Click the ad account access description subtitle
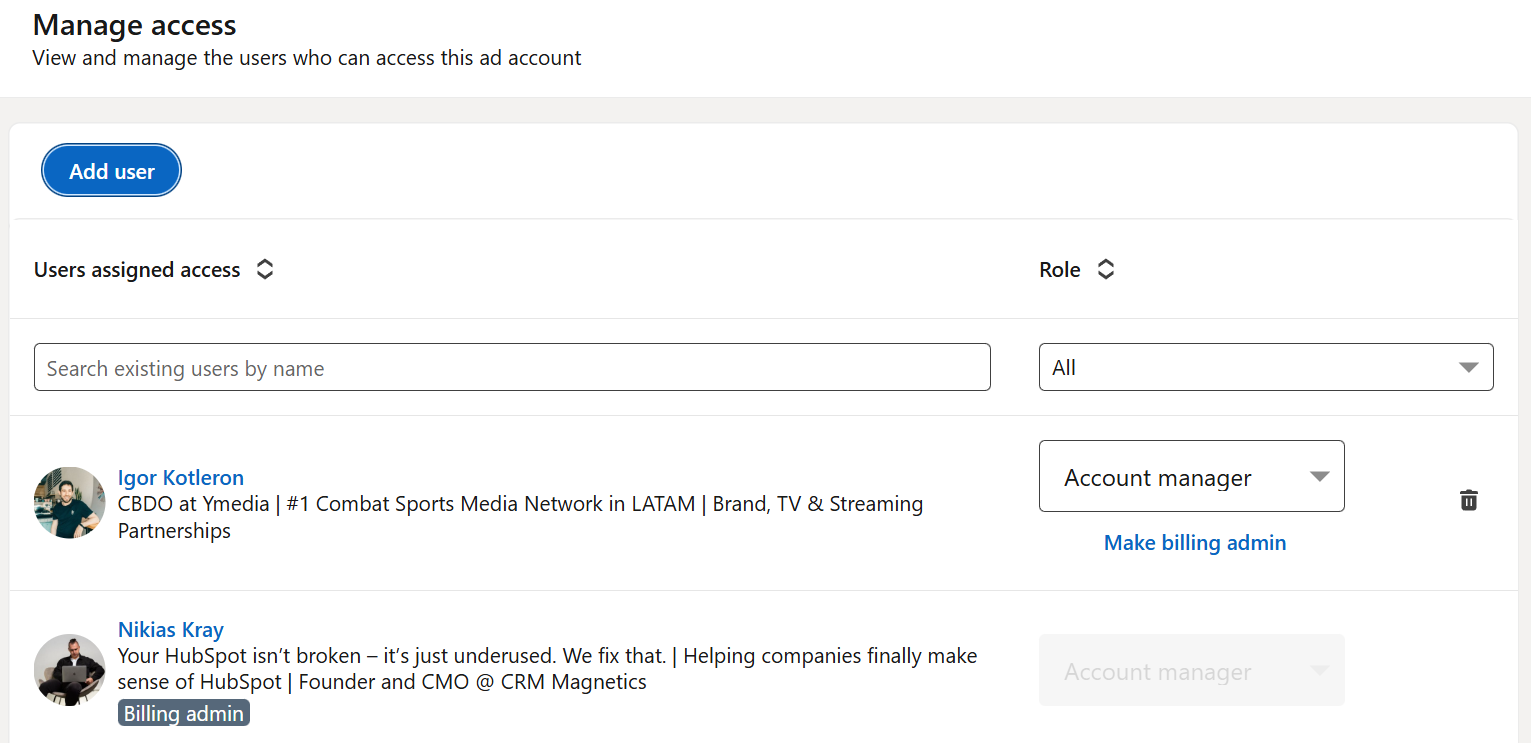The image size is (1531, 743). pos(307,58)
